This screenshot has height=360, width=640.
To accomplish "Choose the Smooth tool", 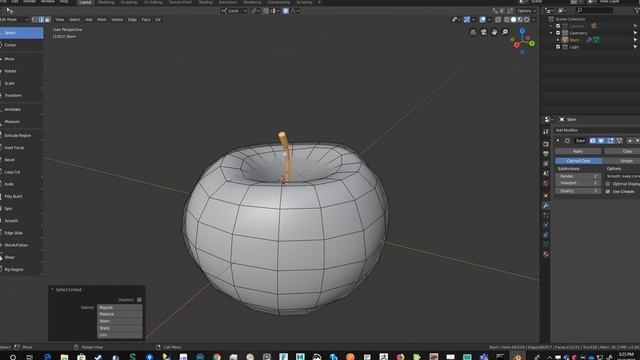I will (21, 221).
